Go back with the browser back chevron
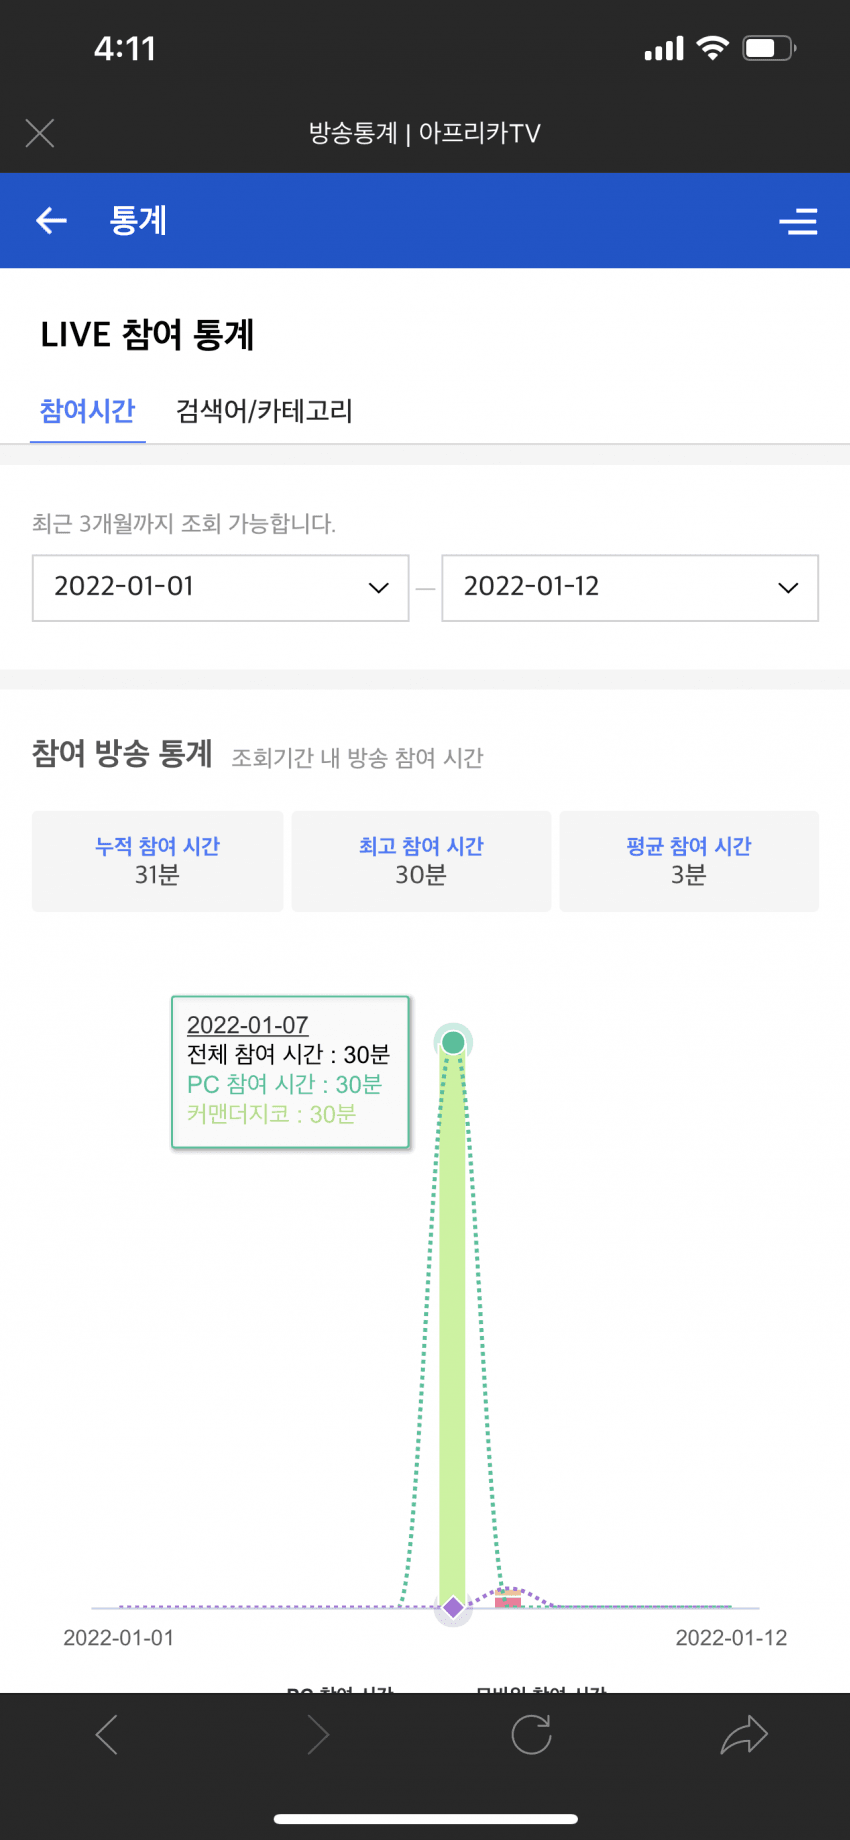This screenshot has width=850, height=1840. click(x=107, y=1735)
